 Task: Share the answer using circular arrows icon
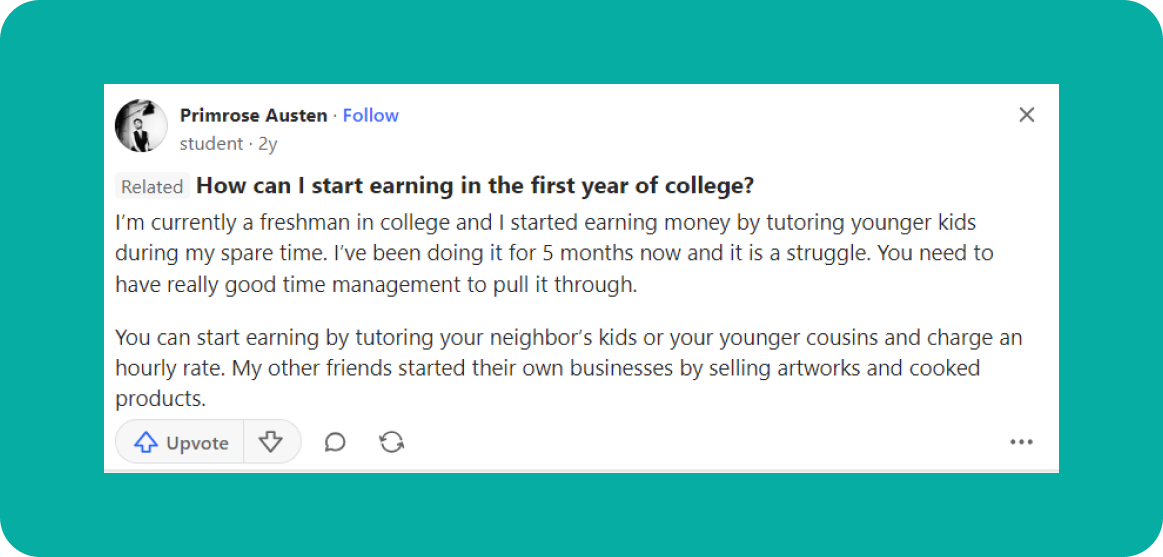[x=392, y=442]
